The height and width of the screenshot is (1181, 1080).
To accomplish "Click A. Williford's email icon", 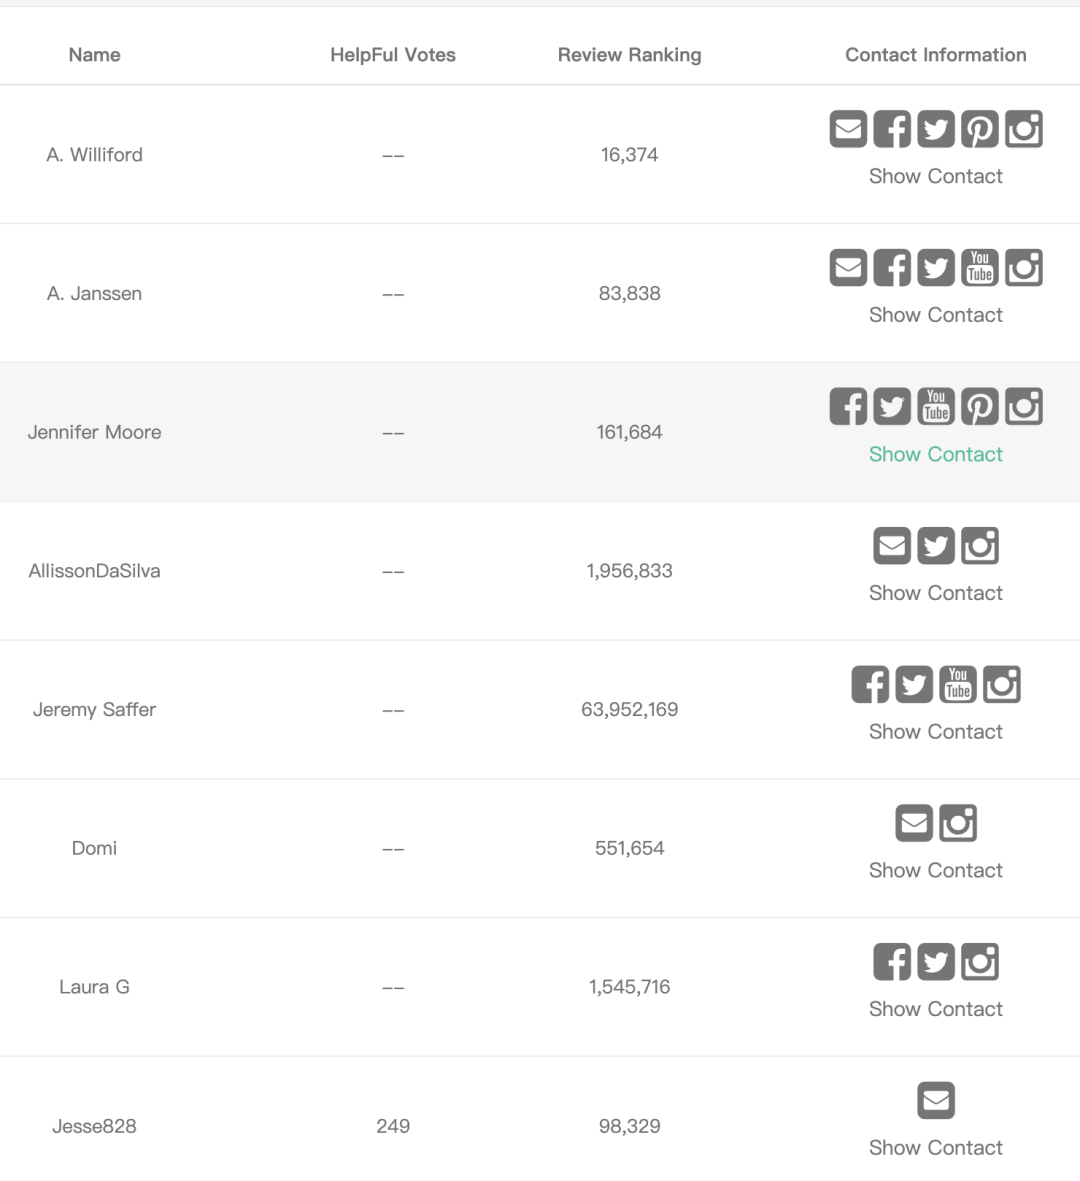I will (848, 129).
